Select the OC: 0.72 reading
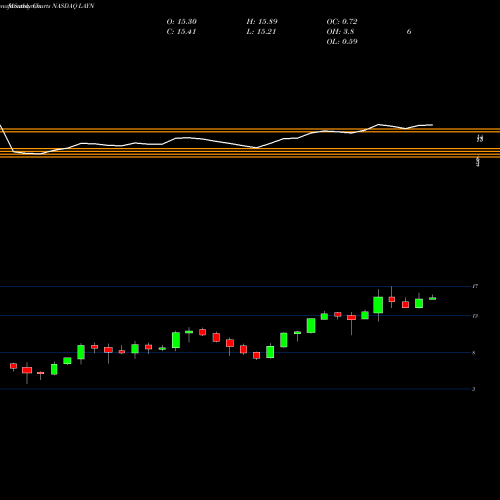Screen dimensions: 500x500 coord(342,22)
